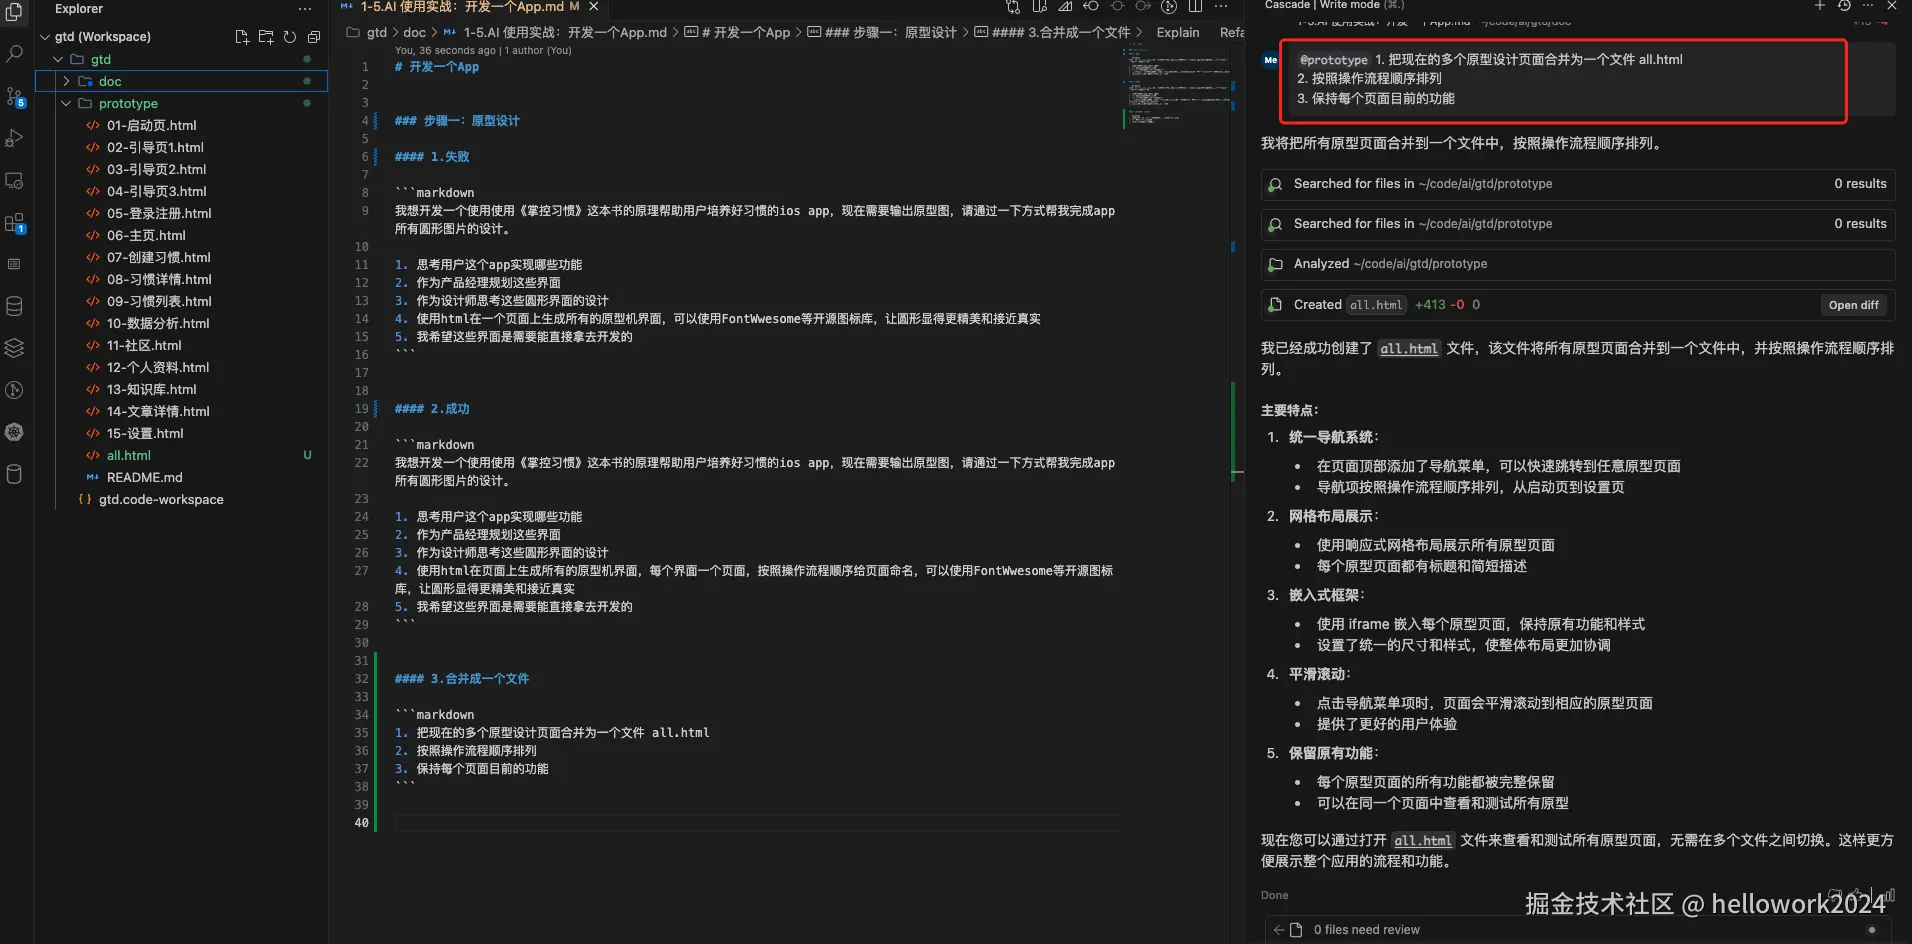The image size is (1912, 944).
Task: Collapse all folders in the Explorer
Action: (x=314, y=37)
